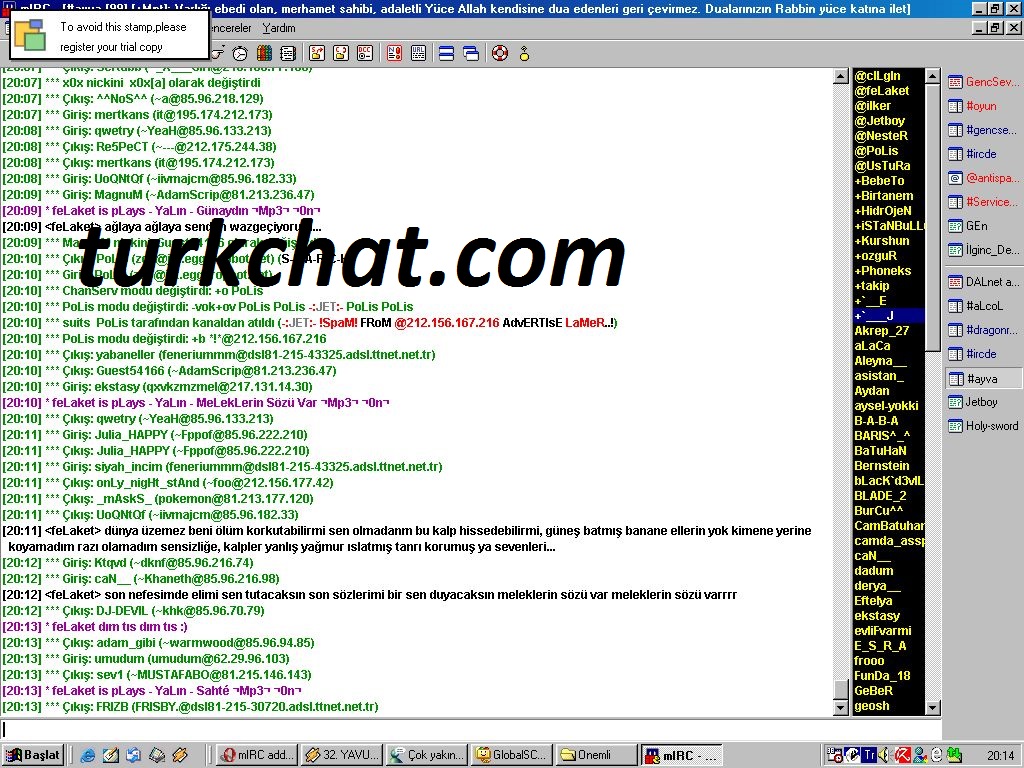Switch to the #Service... channel window
This screenshot has height=768, width=1024.
pos(983,202)
